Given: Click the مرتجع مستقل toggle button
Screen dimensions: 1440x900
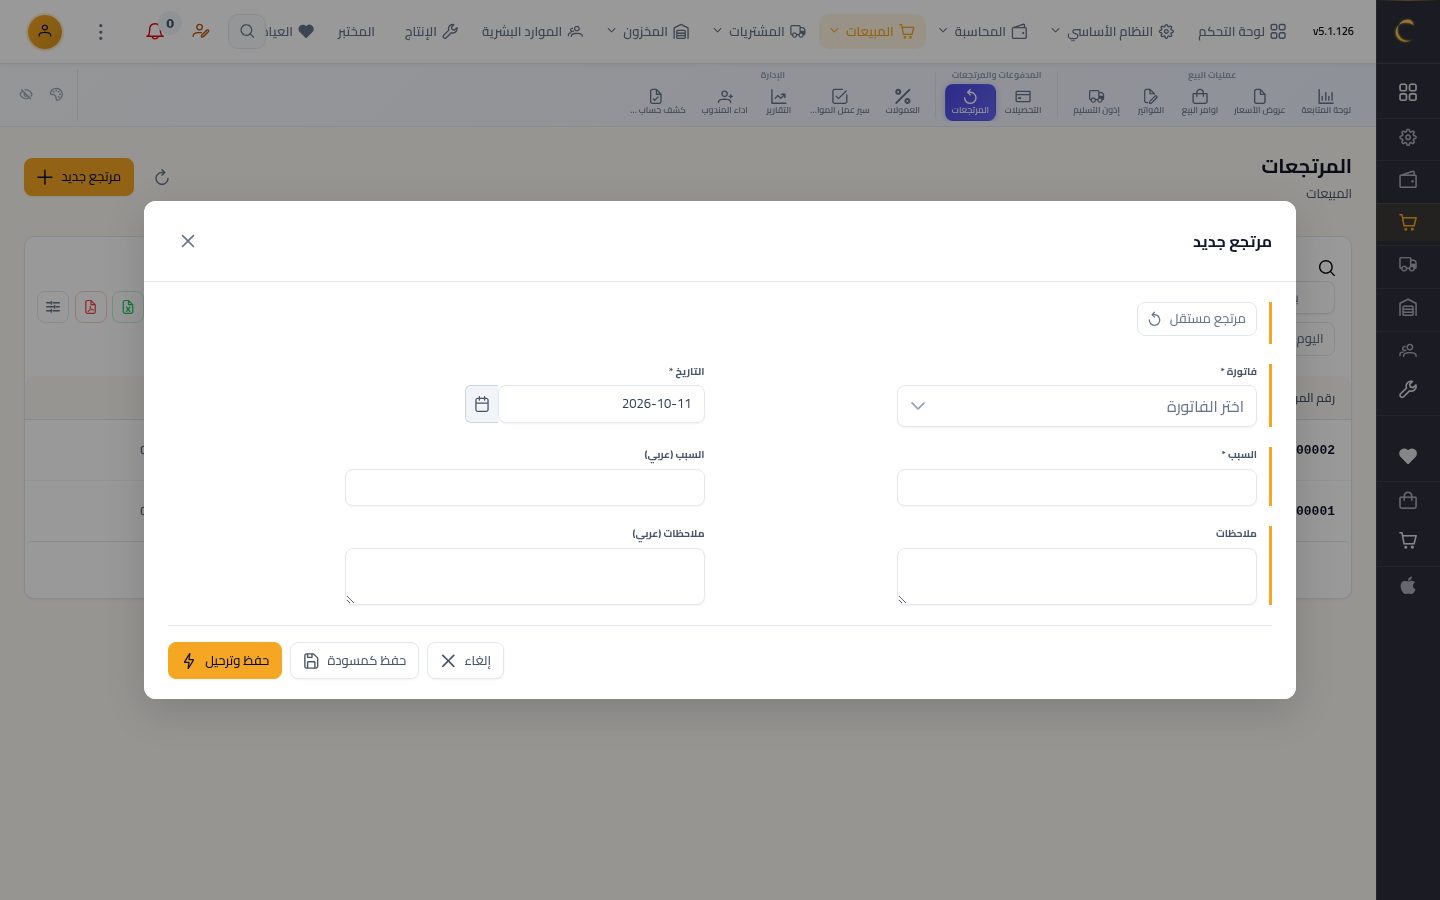Looking at the screenshot, I should pos(1197,319).
